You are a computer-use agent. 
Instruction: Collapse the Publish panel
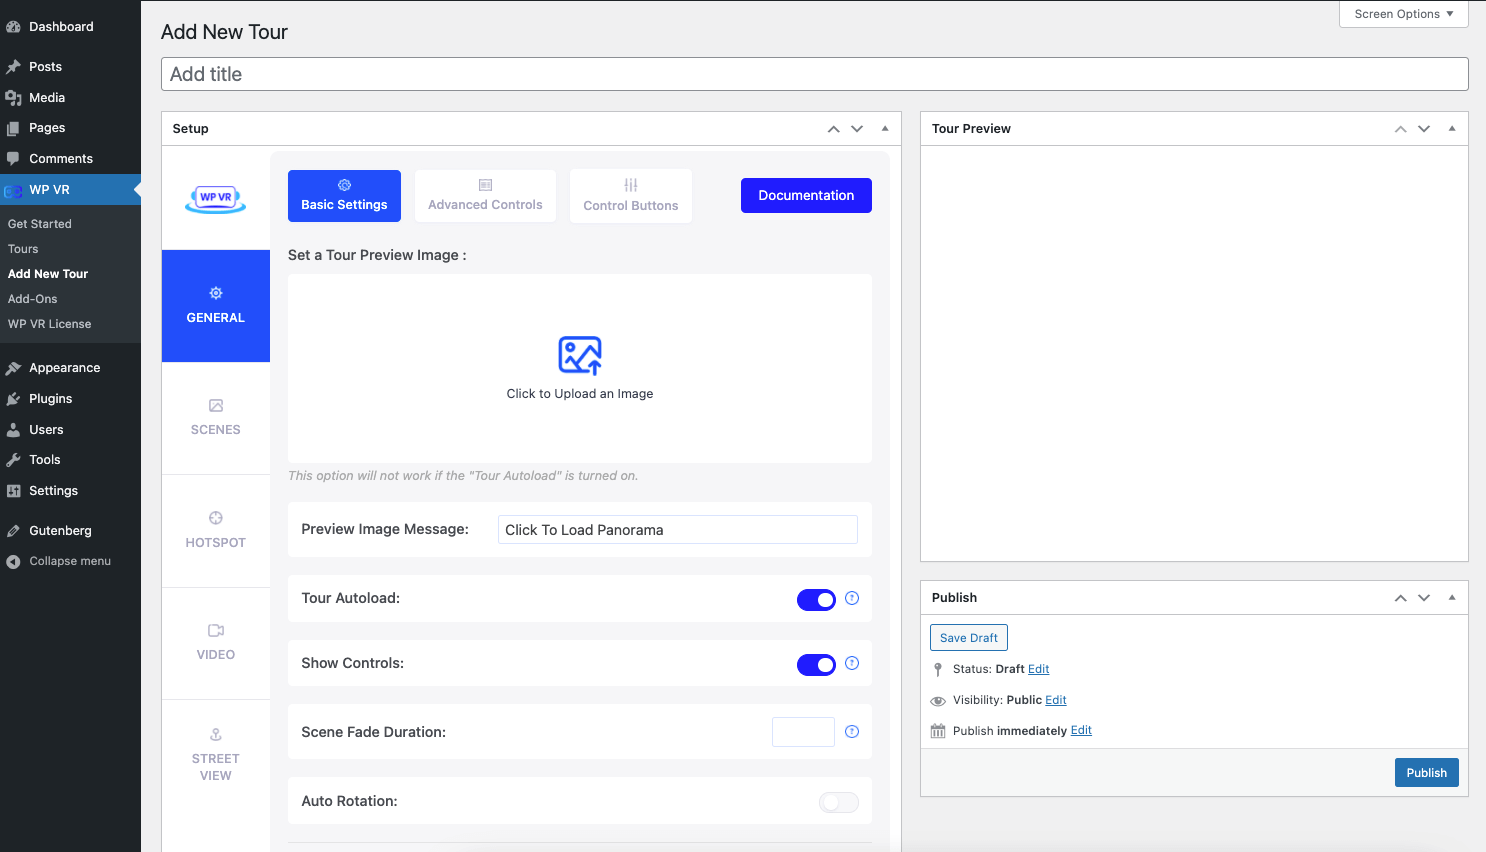(x=1451, y=598)
